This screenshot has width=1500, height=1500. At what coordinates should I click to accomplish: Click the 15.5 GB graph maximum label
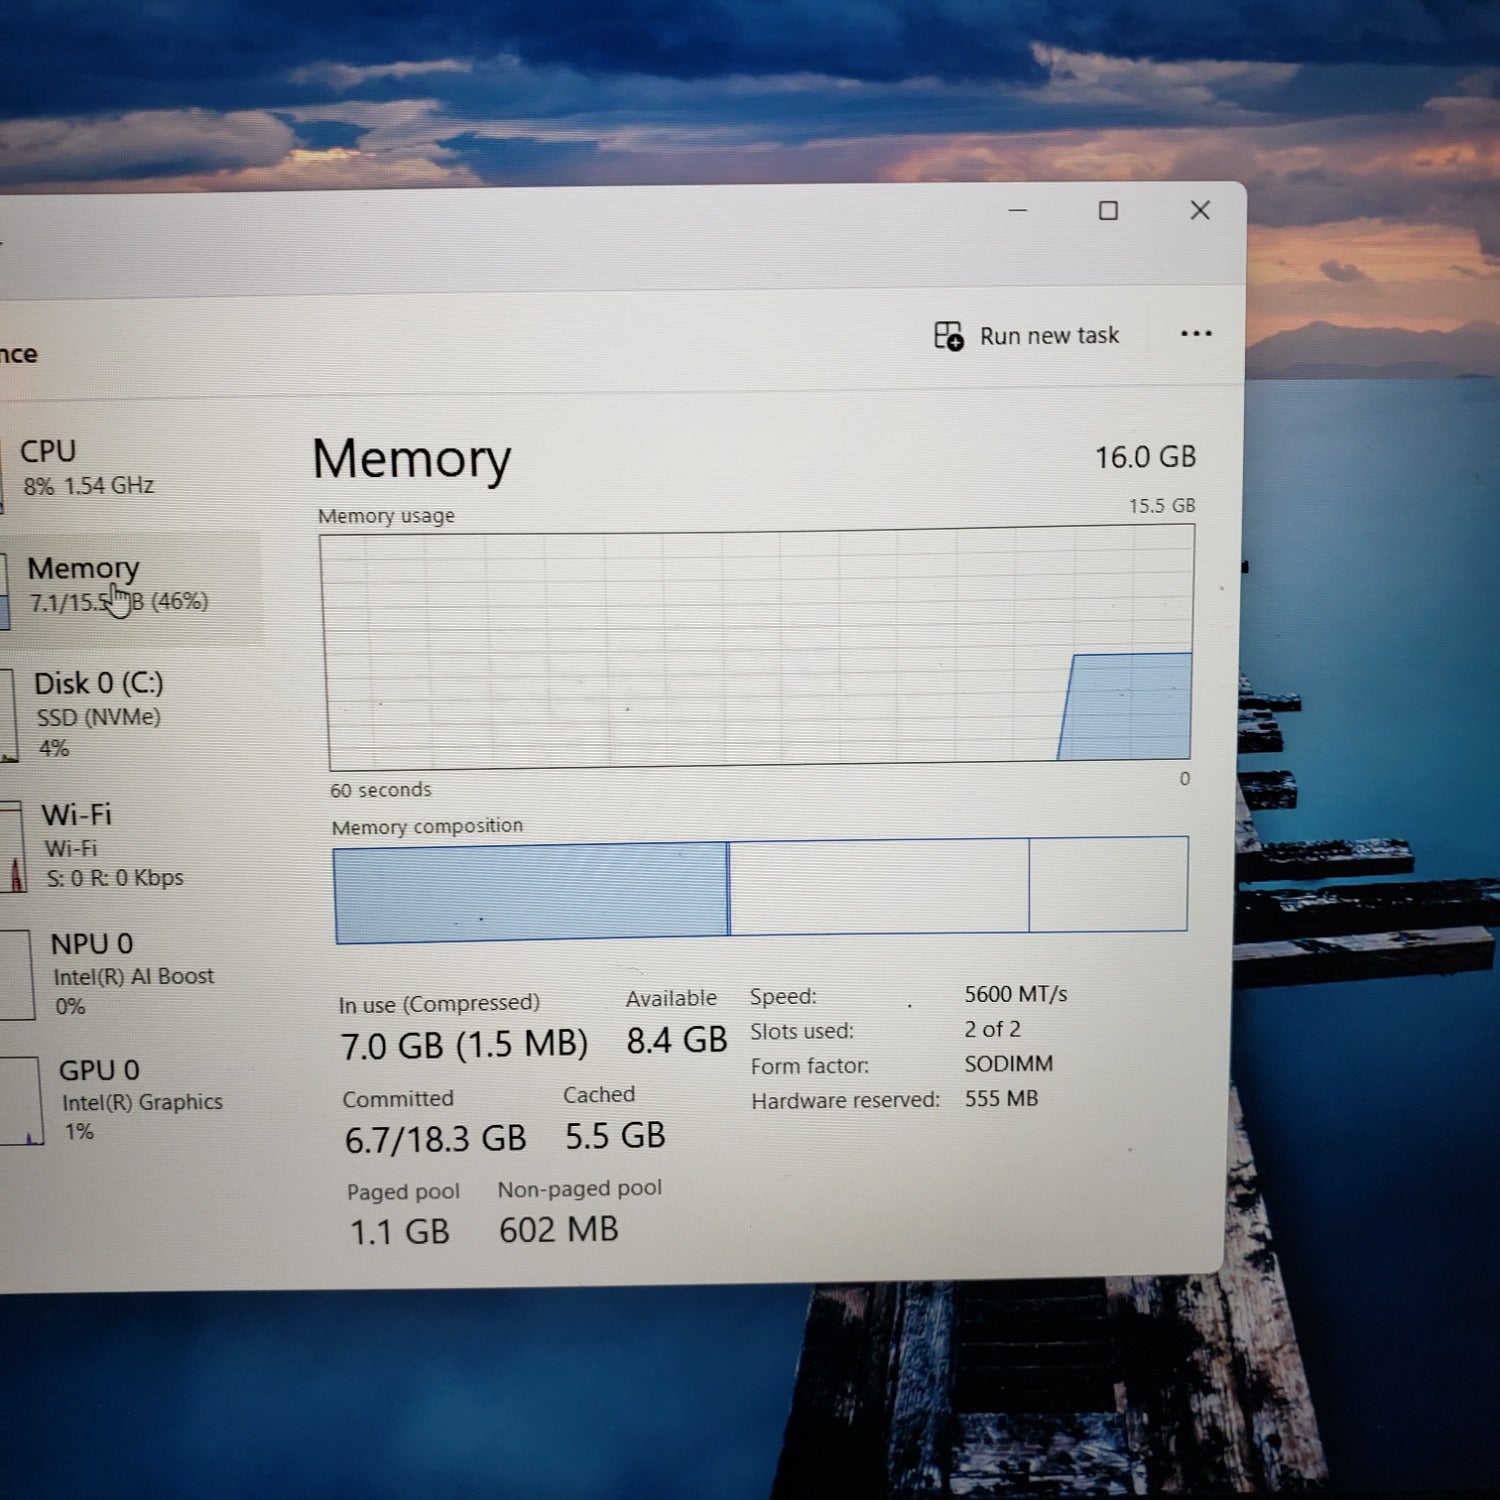point(1162,505)
